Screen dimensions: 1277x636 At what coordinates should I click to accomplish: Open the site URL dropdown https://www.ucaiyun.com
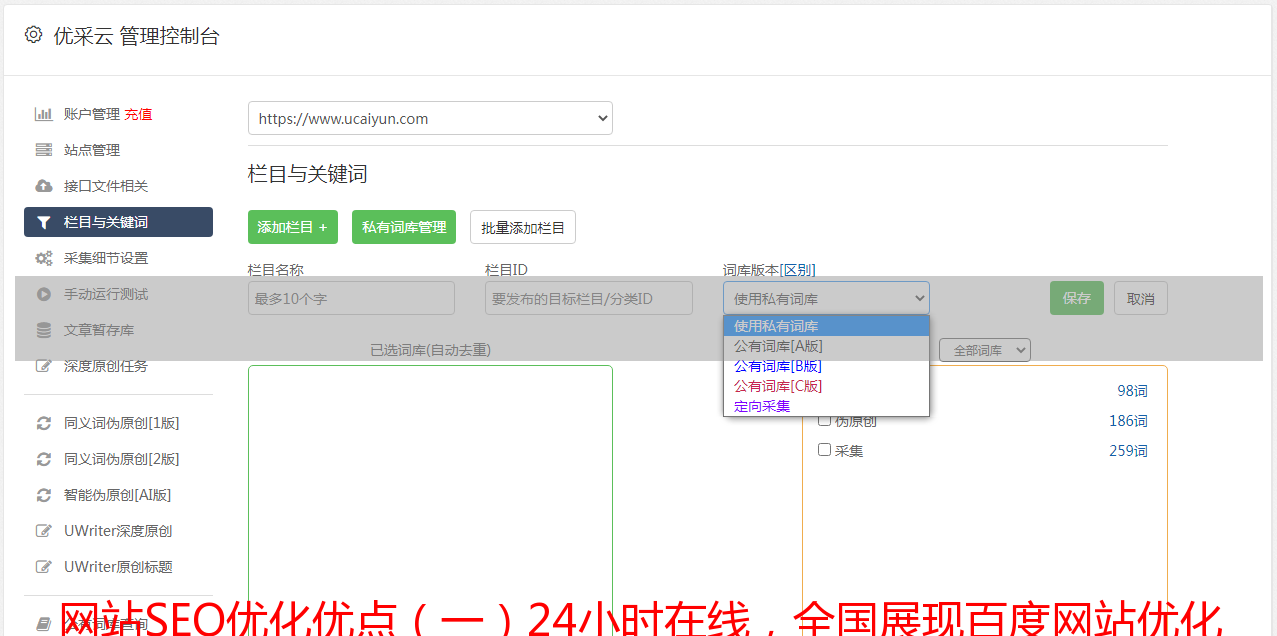coord(430,118)
